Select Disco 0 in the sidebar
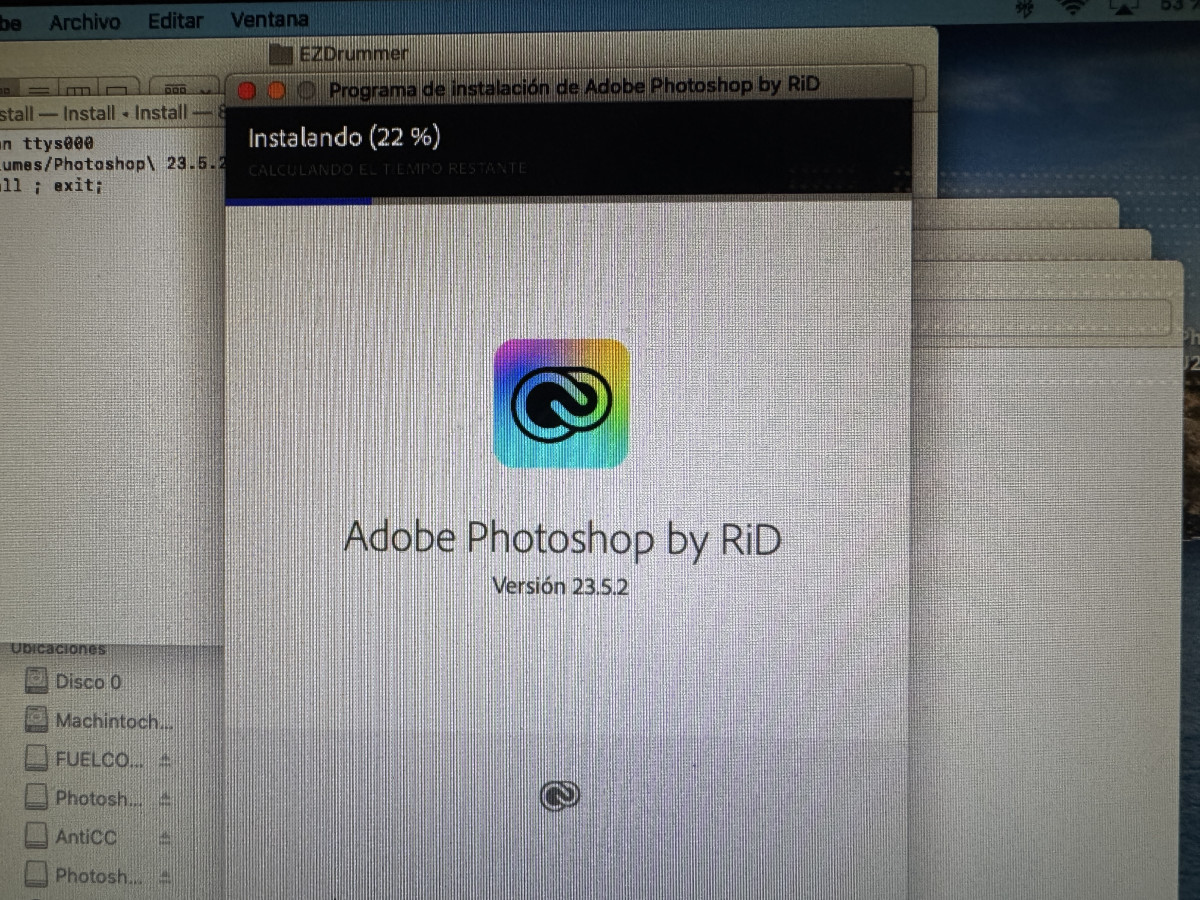 pos(87,682)
